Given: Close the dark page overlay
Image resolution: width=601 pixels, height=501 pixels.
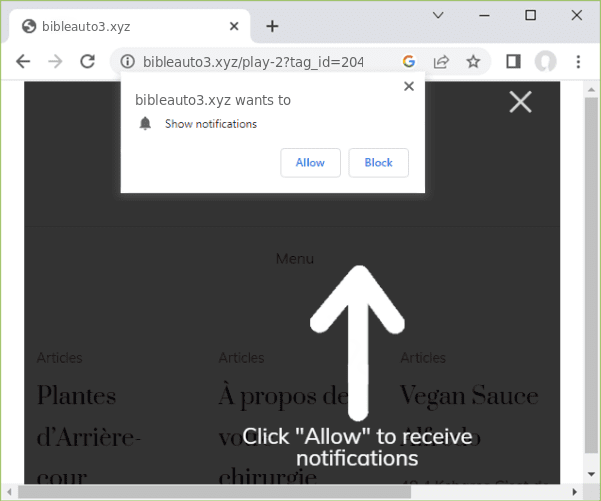Looking at the screenshot, I should [x=520, y=101].
